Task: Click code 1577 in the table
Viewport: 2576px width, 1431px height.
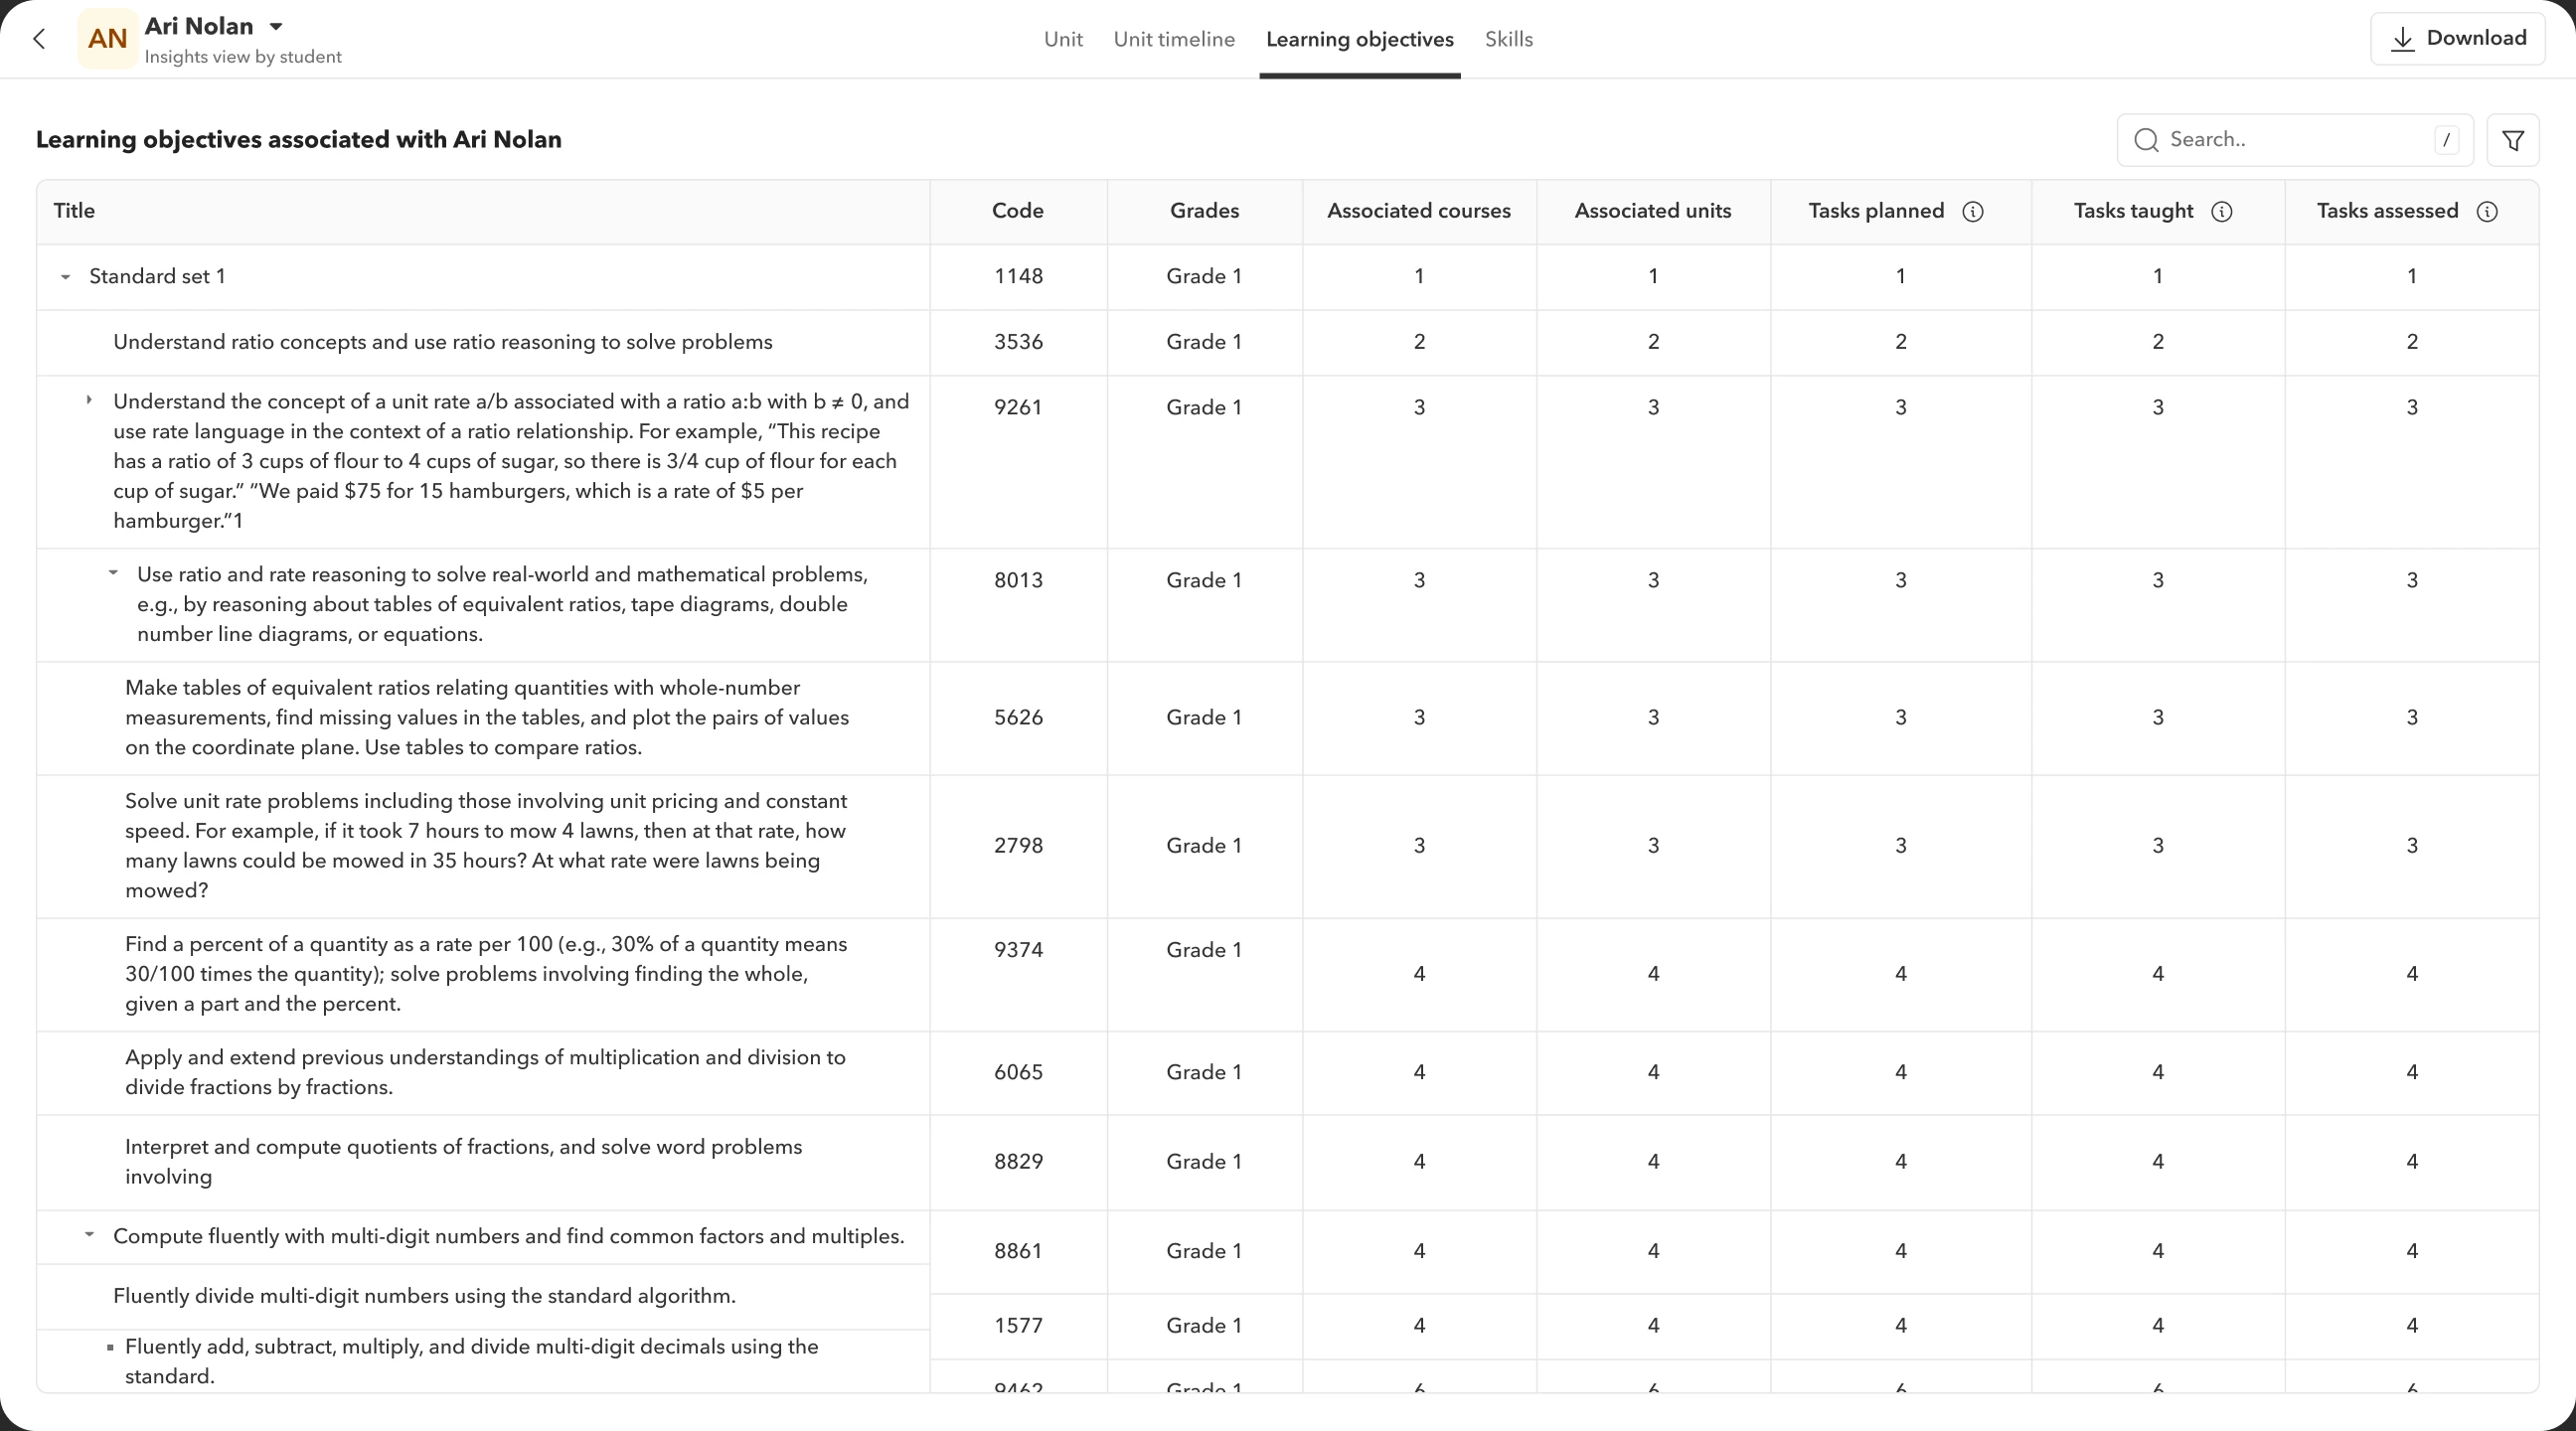Action: tap(1018, 1326)
